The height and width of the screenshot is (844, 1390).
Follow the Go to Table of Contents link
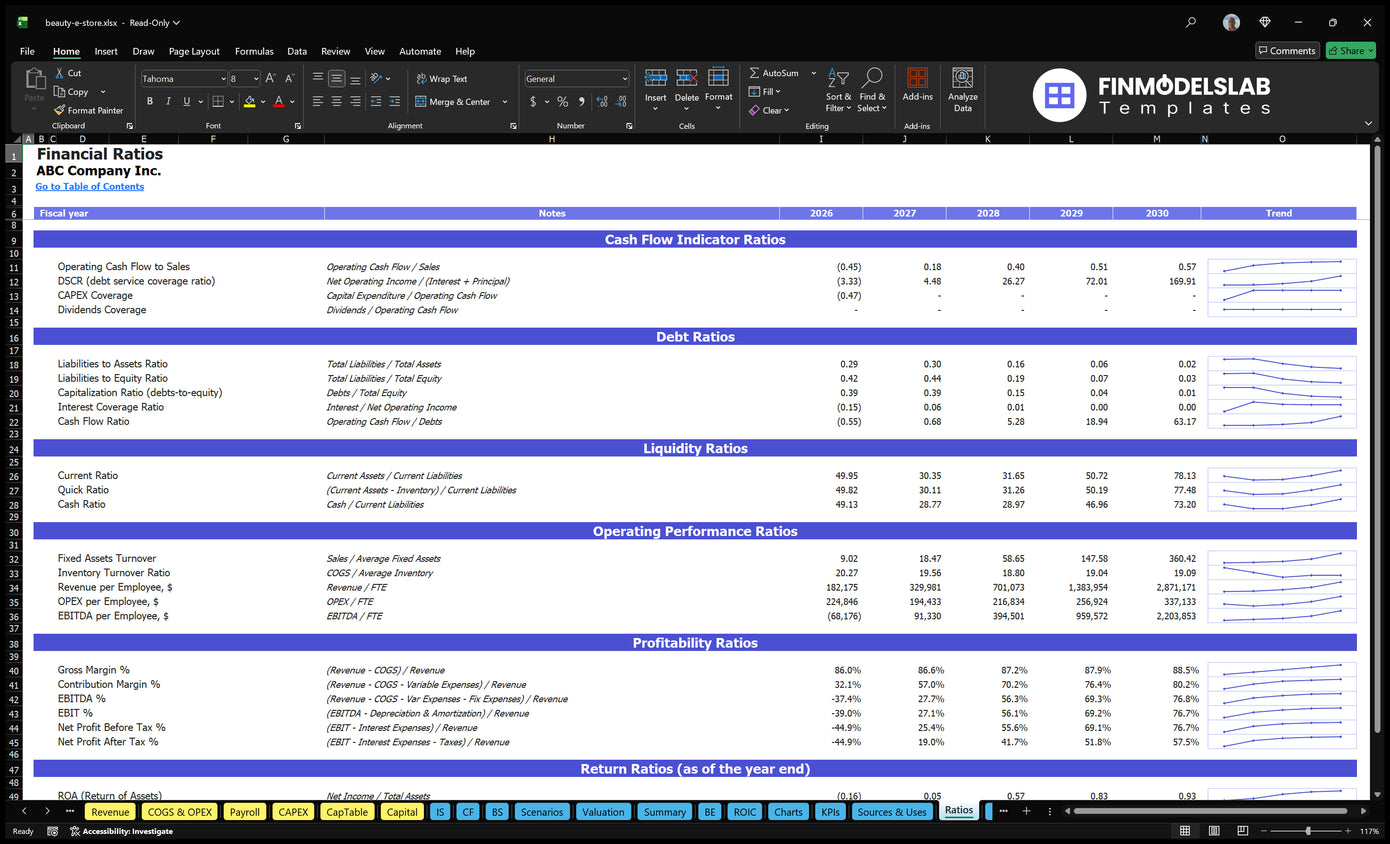(x=89, y=187)
